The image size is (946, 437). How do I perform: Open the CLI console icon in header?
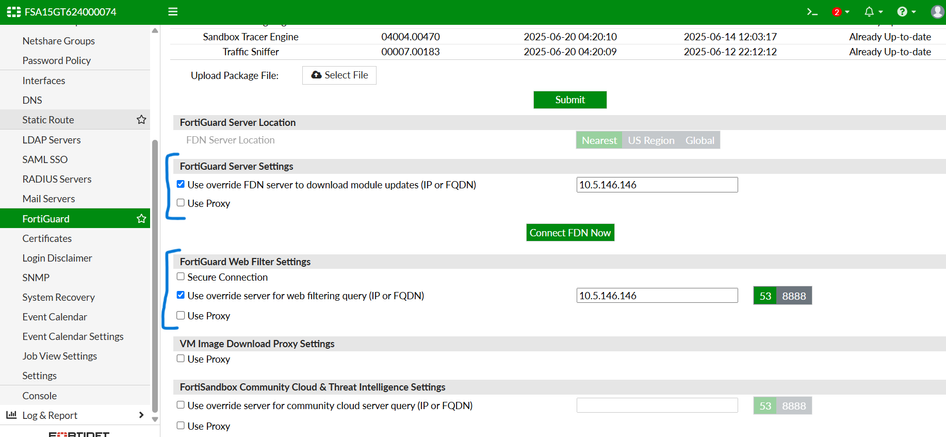813,12
